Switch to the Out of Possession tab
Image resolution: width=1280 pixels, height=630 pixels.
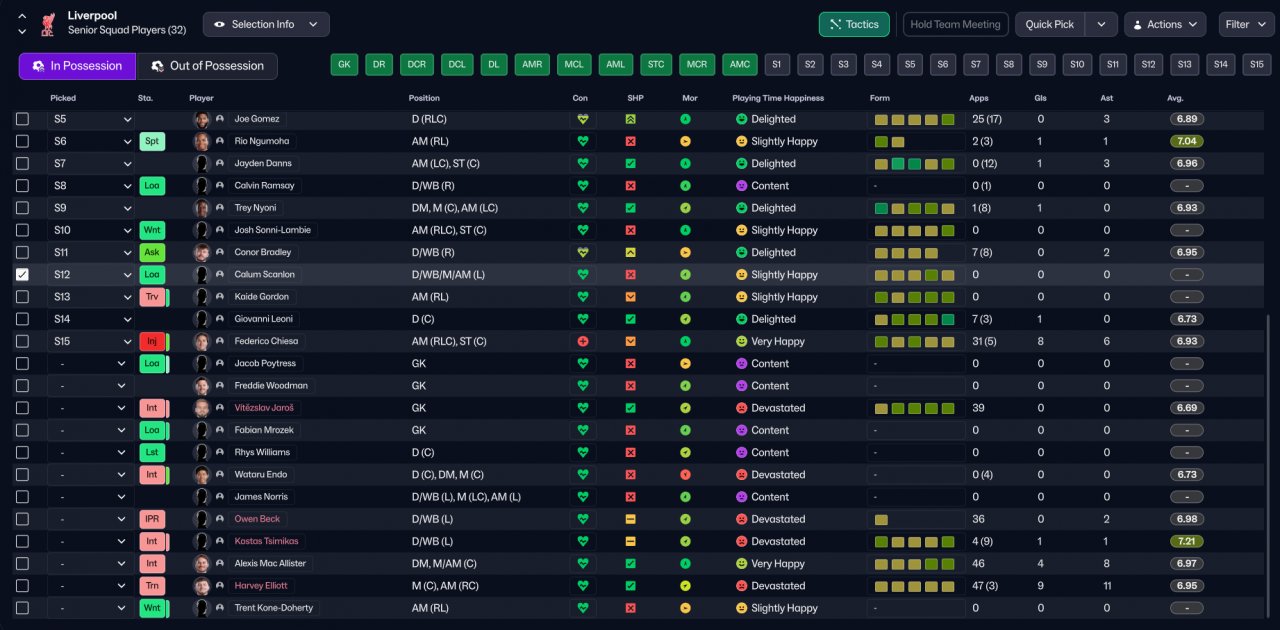tap(207, 66)
